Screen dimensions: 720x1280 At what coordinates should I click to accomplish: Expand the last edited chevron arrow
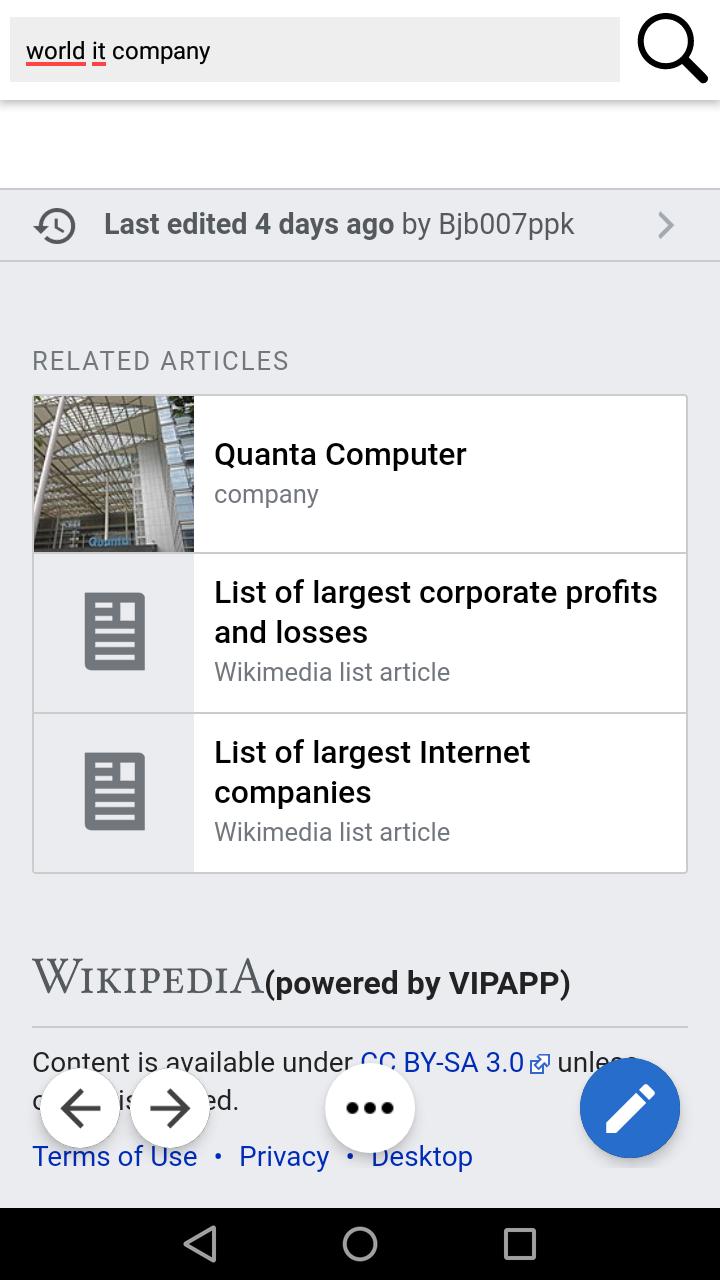click(x=666, y=225)
